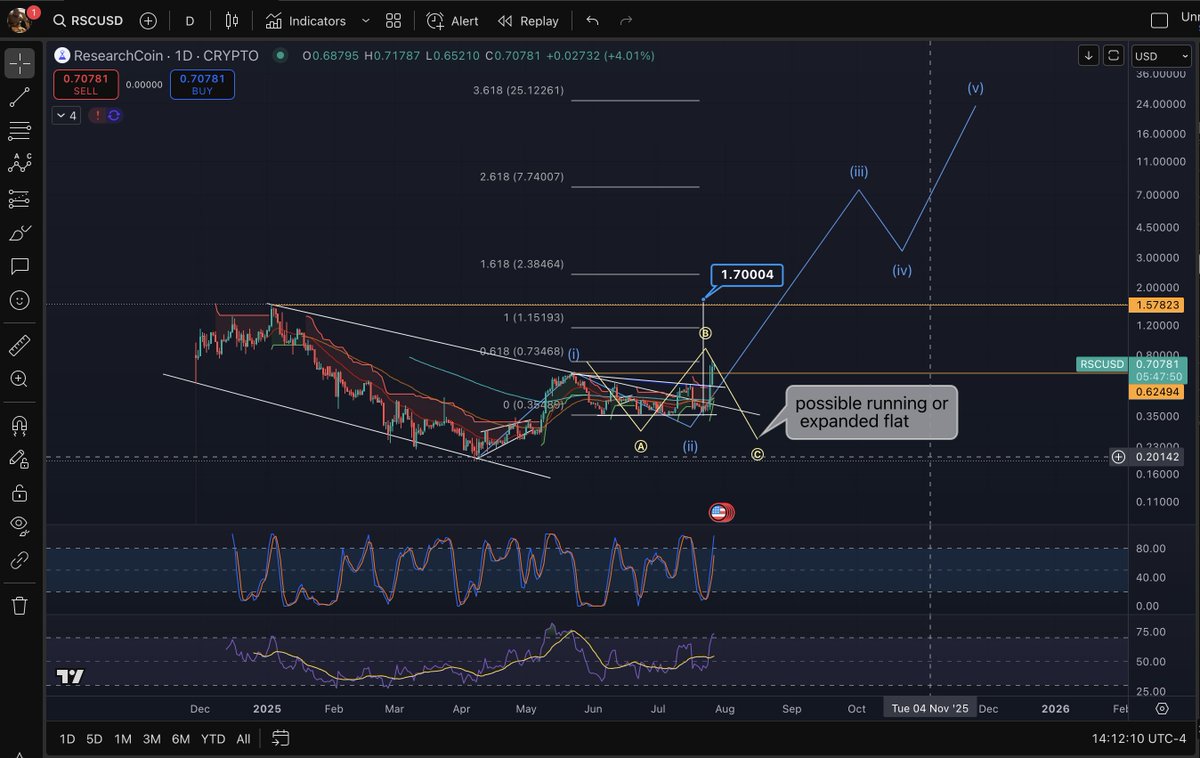
Task: Click the red SELL price button
Action: (86, 84)
